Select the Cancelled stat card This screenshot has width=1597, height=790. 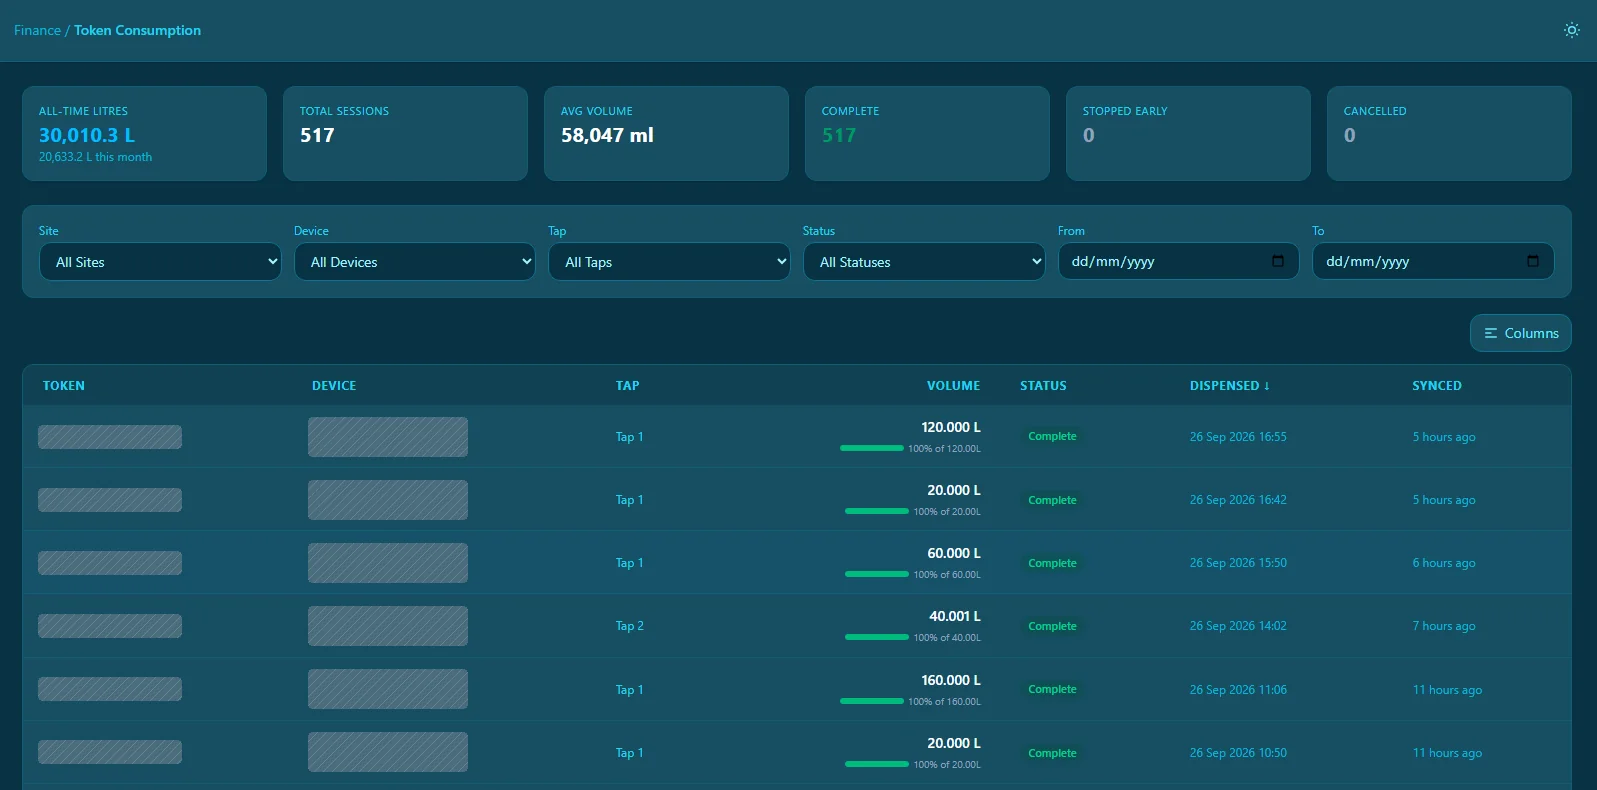tap(1449, 133)
